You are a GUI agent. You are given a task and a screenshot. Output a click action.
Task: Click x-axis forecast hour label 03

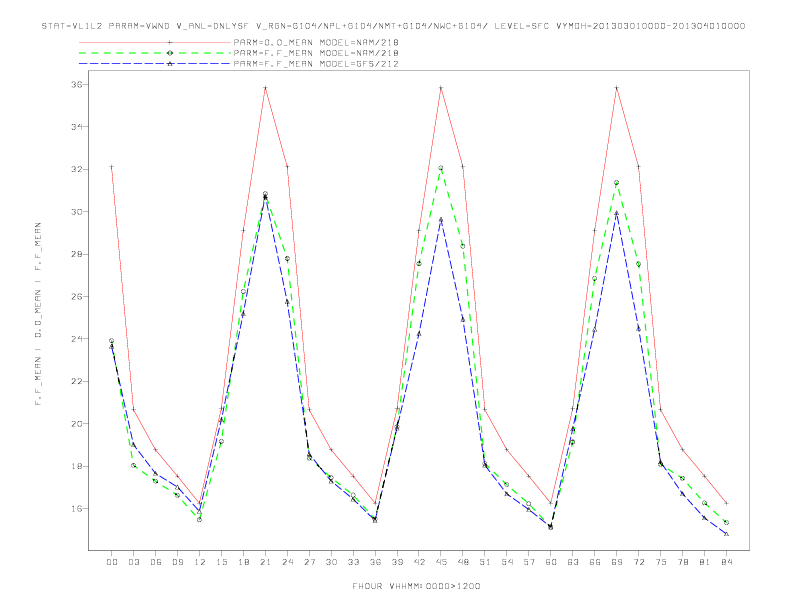pos(133,562)
